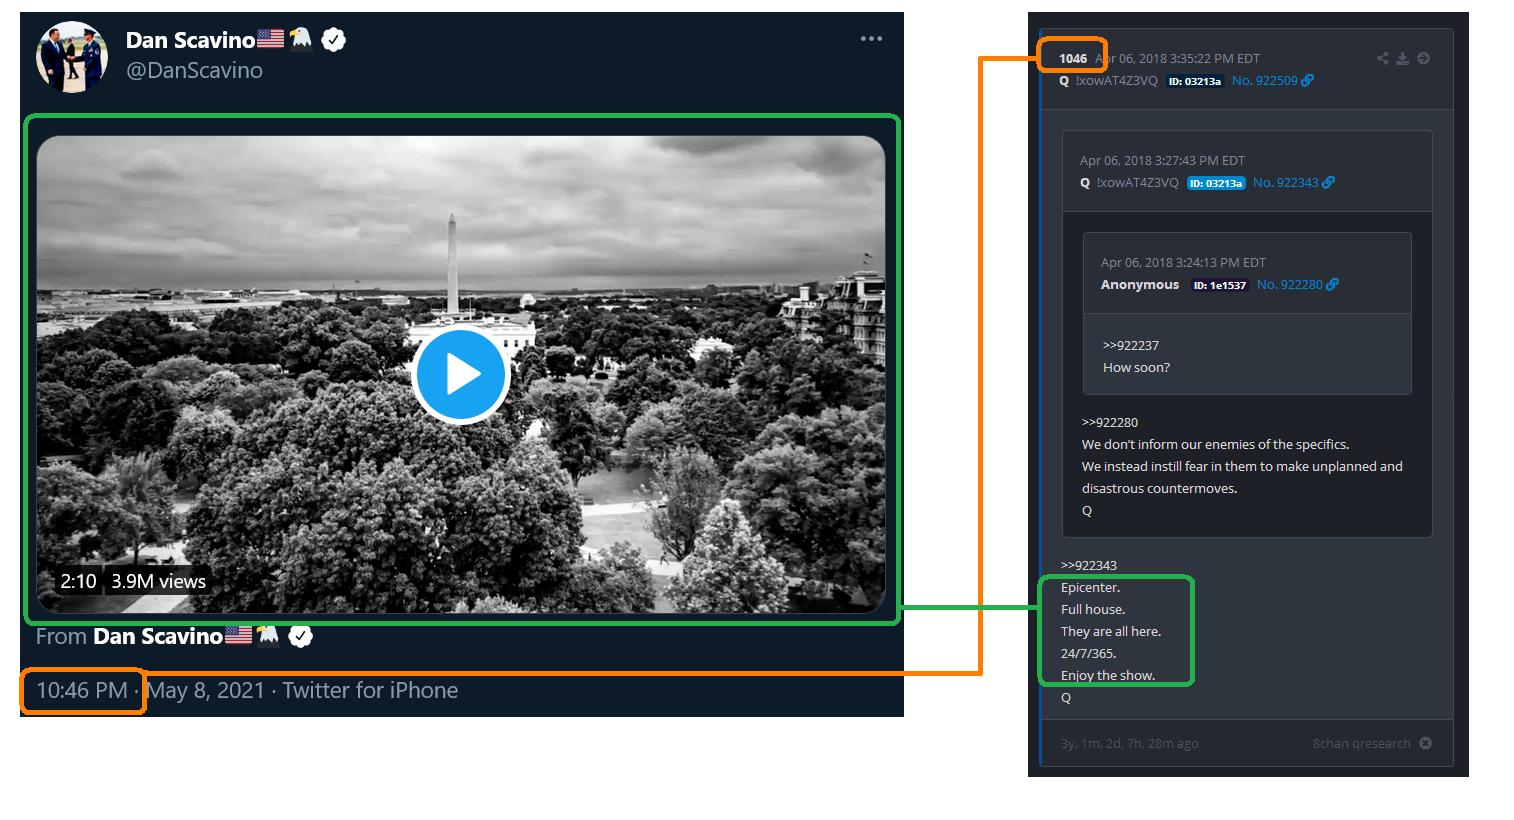Click the '8chan qresearch' source label
Viewport: 1514px width, 820px height.
[1362, 743]
